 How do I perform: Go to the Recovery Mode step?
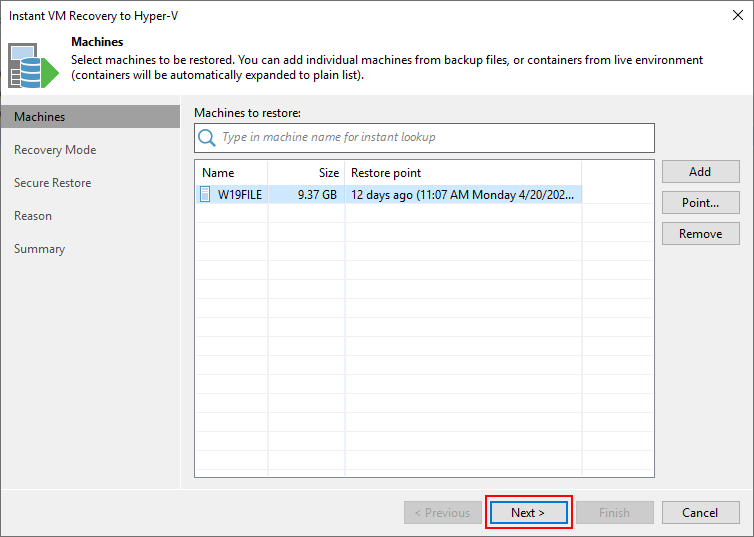pos(55,150)
